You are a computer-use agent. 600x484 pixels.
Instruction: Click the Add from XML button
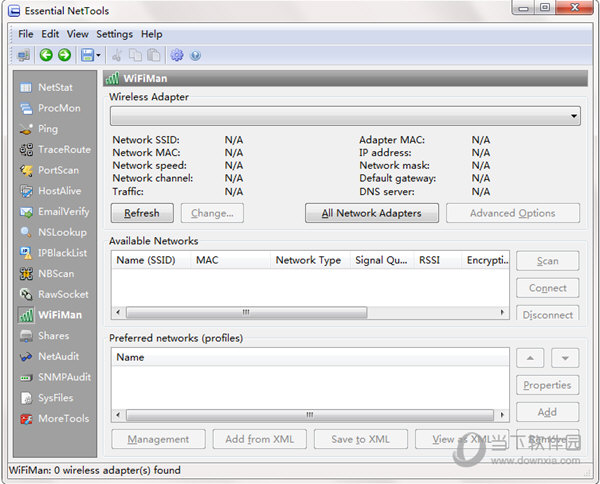click(x=260, y=439)
